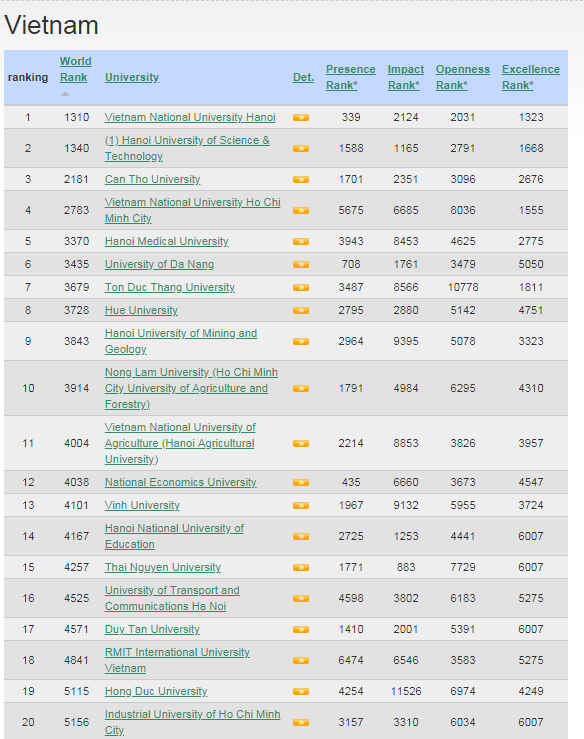Select the ranking column header
584x739 pixels.
(28, 77)
